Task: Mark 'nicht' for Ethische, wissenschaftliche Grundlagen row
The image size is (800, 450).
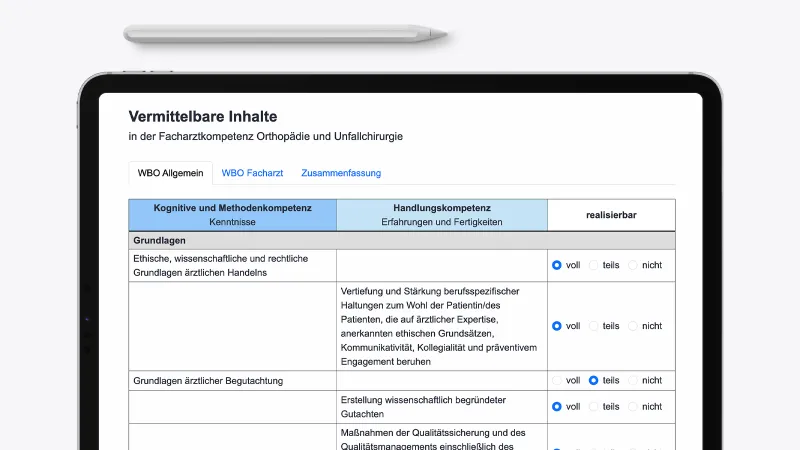Action: click(x=634, y=265)
